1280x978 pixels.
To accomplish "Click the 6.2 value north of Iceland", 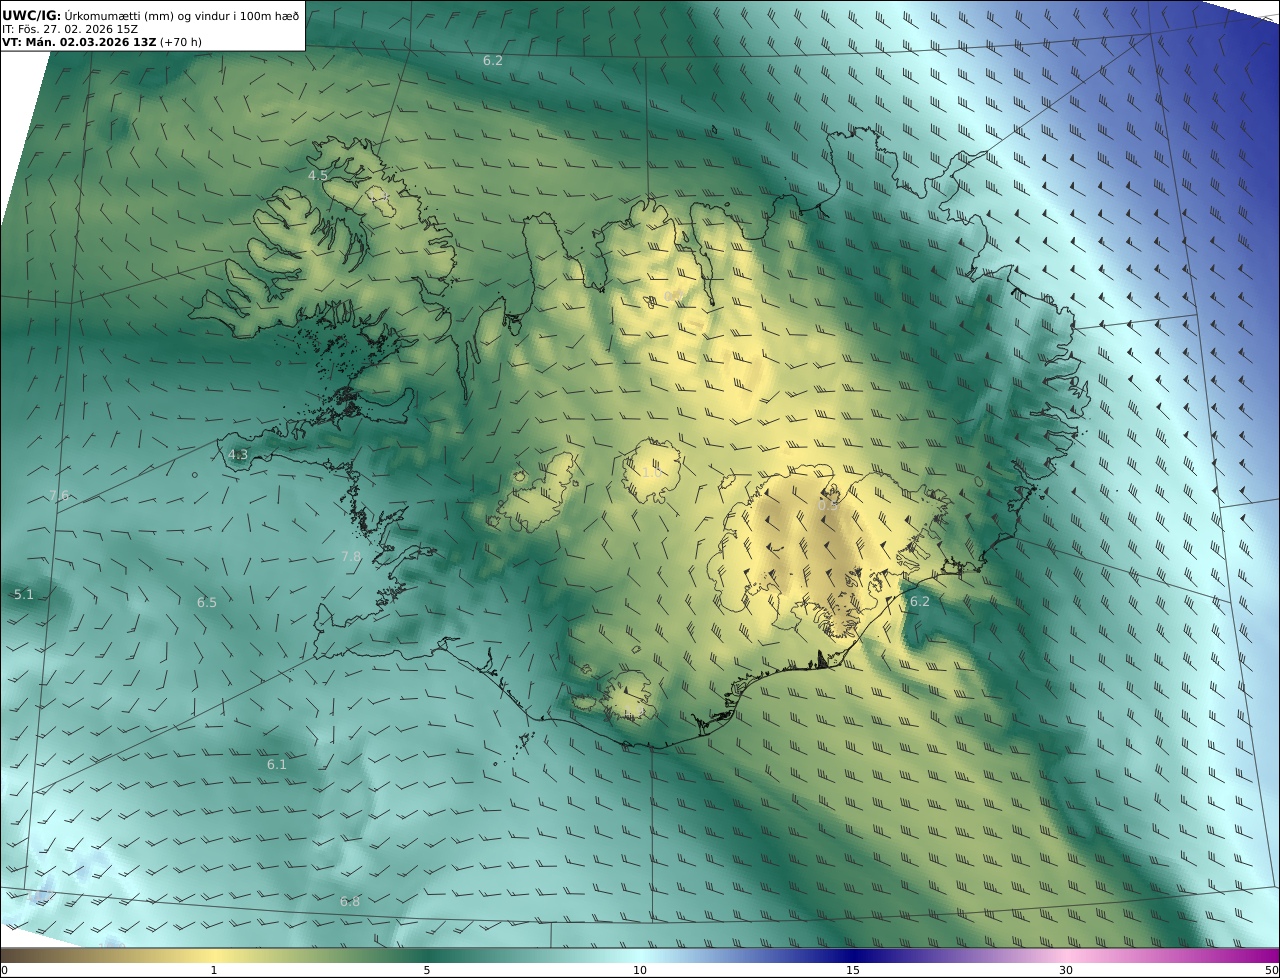I will click(x=493, y=61).
